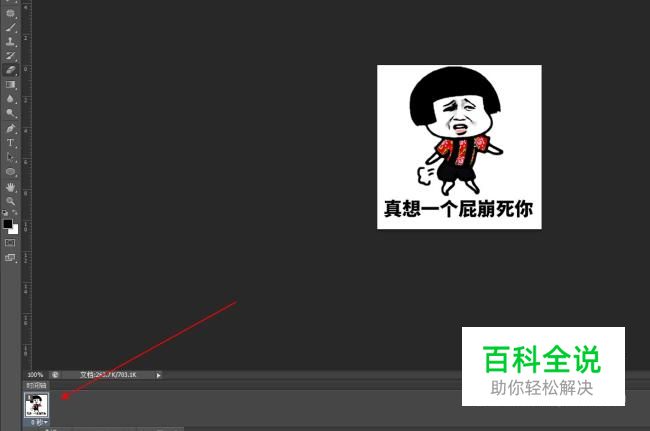Select frame 1 thumbnail in timeline

pos(36,405)
